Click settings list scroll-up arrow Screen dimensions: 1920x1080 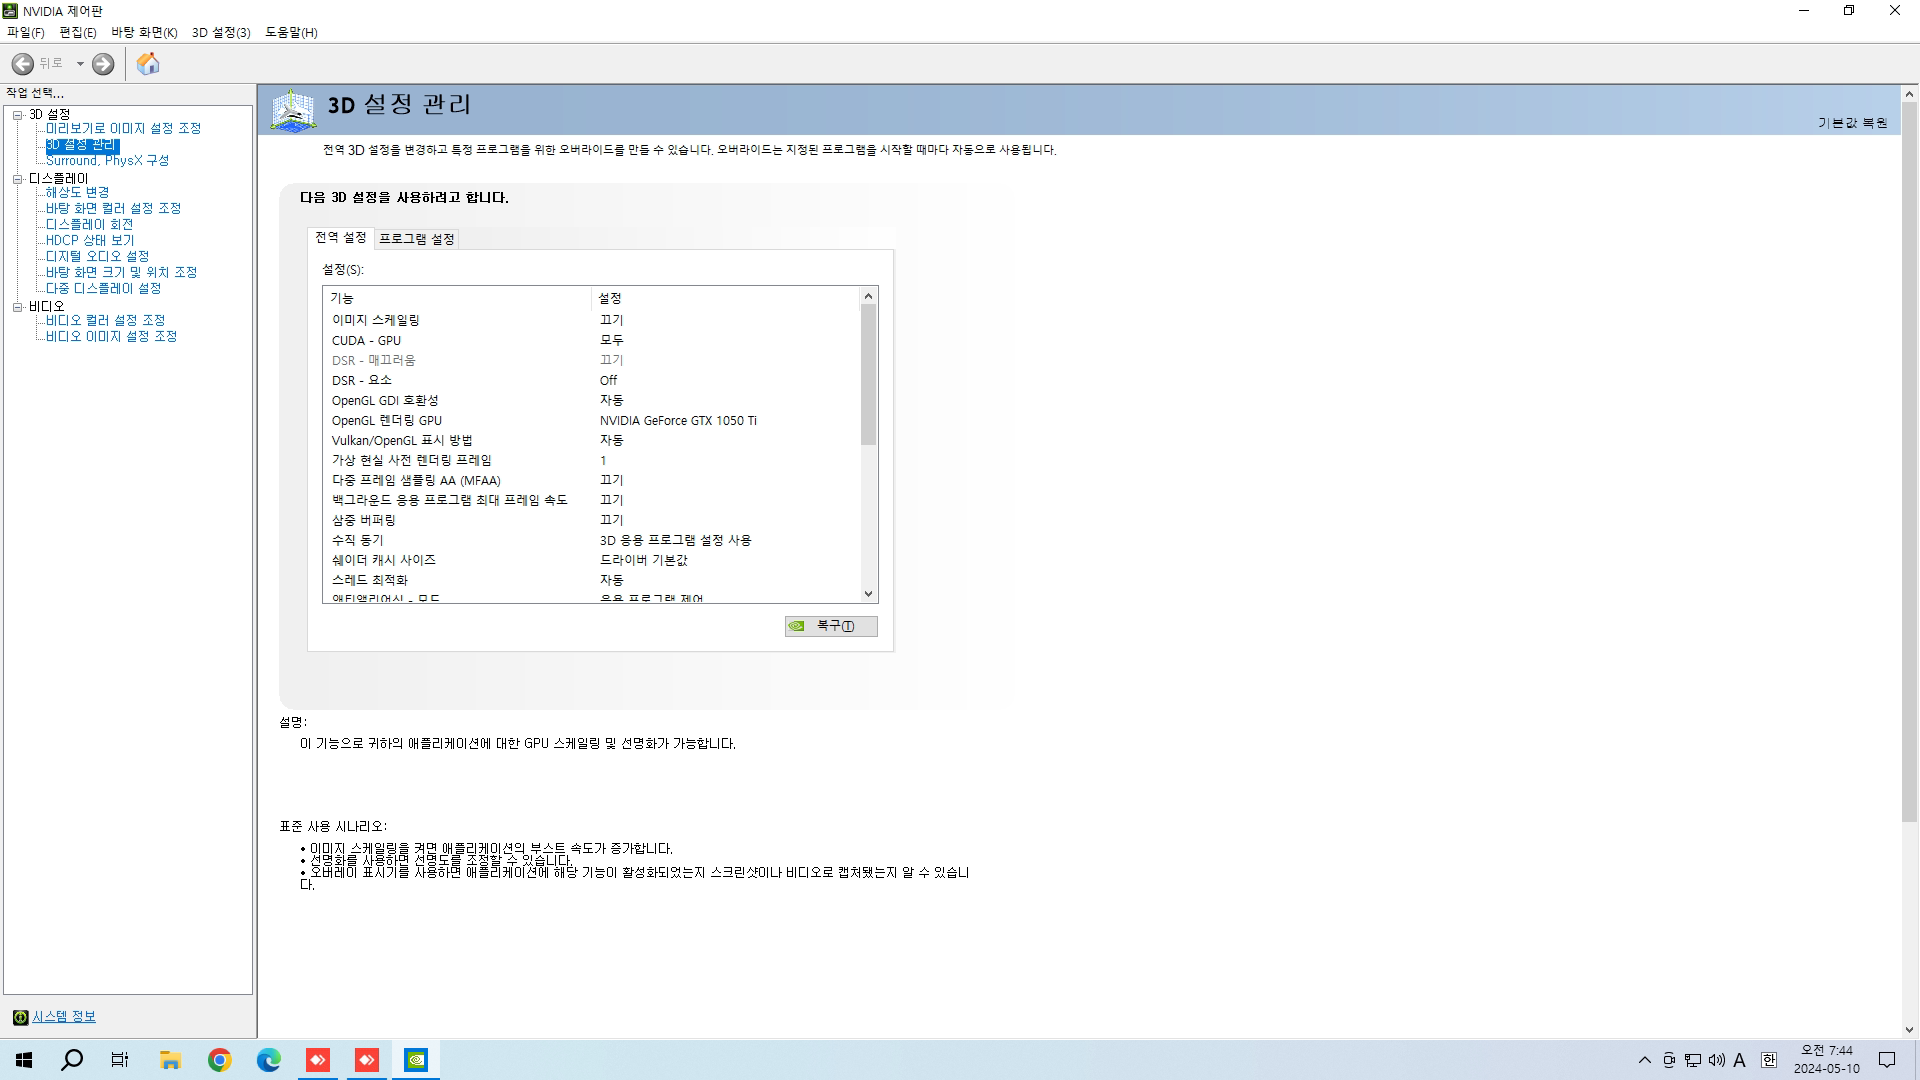(x=868, y=296)
